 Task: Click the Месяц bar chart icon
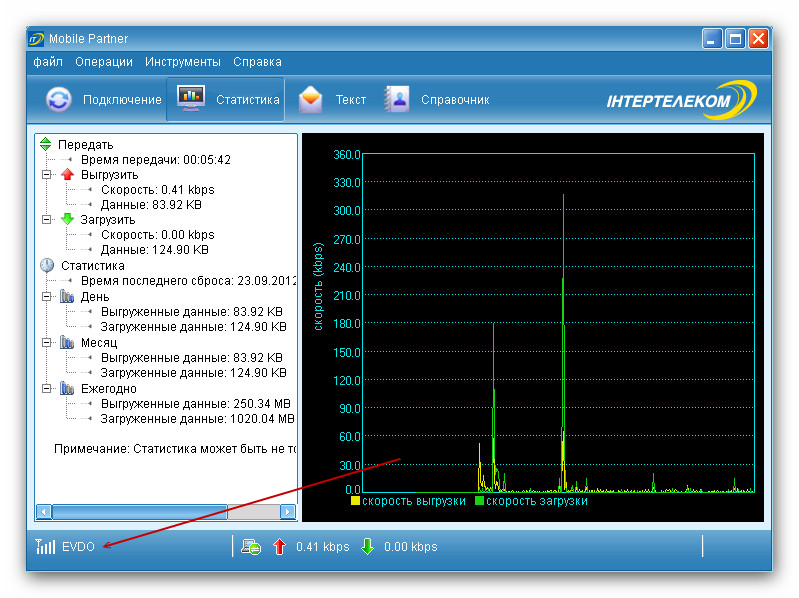click(67, 342)
